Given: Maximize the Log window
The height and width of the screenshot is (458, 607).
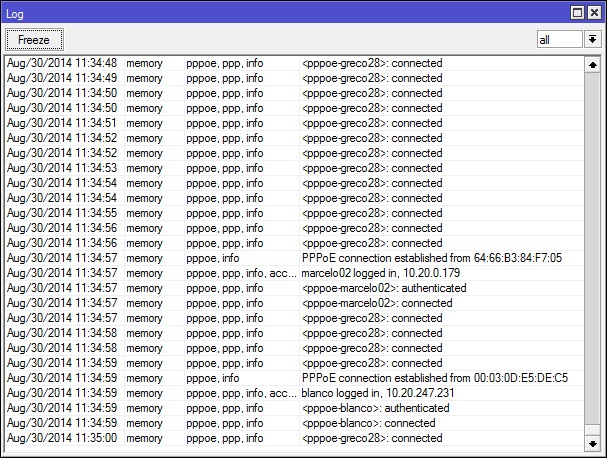Looking at the screenshot, I should click(x=577, y=13).
